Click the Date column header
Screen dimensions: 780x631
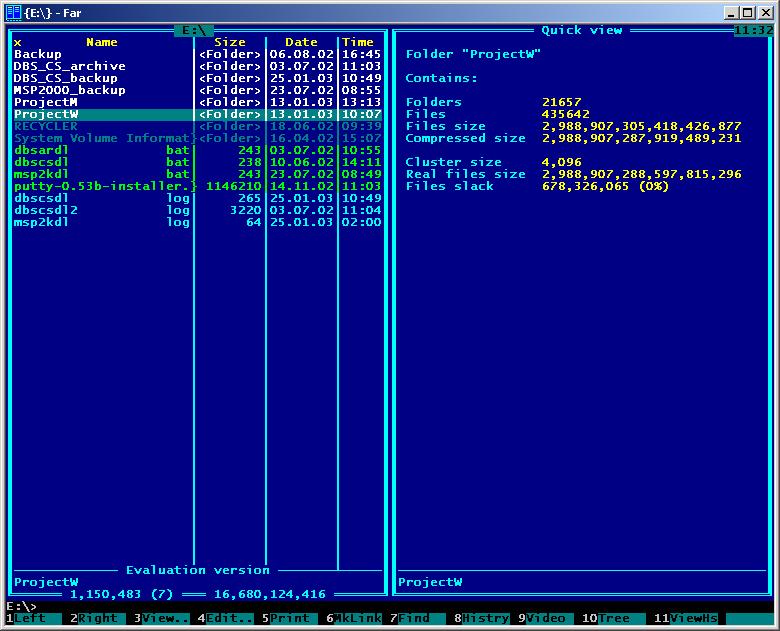[x=301, y=42]
